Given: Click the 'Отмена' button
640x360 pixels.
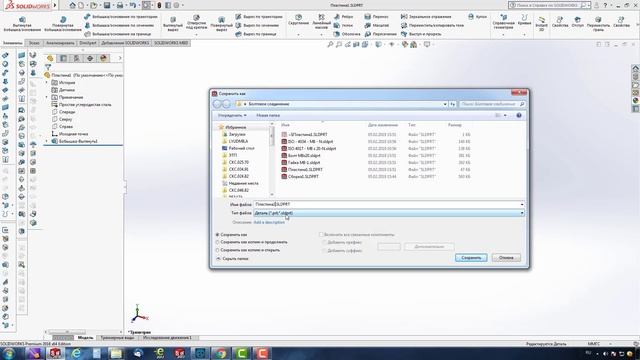Looking at the screenshot, I should point(506,258).
